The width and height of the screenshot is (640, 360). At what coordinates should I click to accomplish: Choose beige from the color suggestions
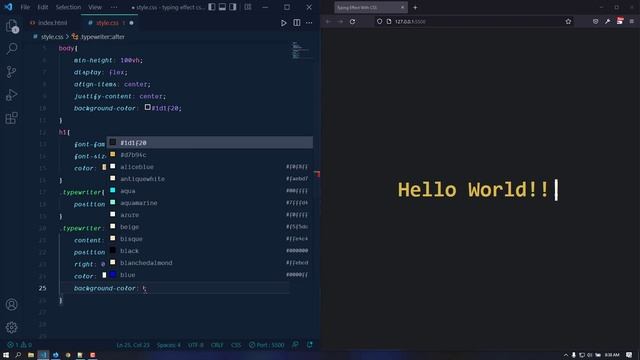[x=210, y=227]
